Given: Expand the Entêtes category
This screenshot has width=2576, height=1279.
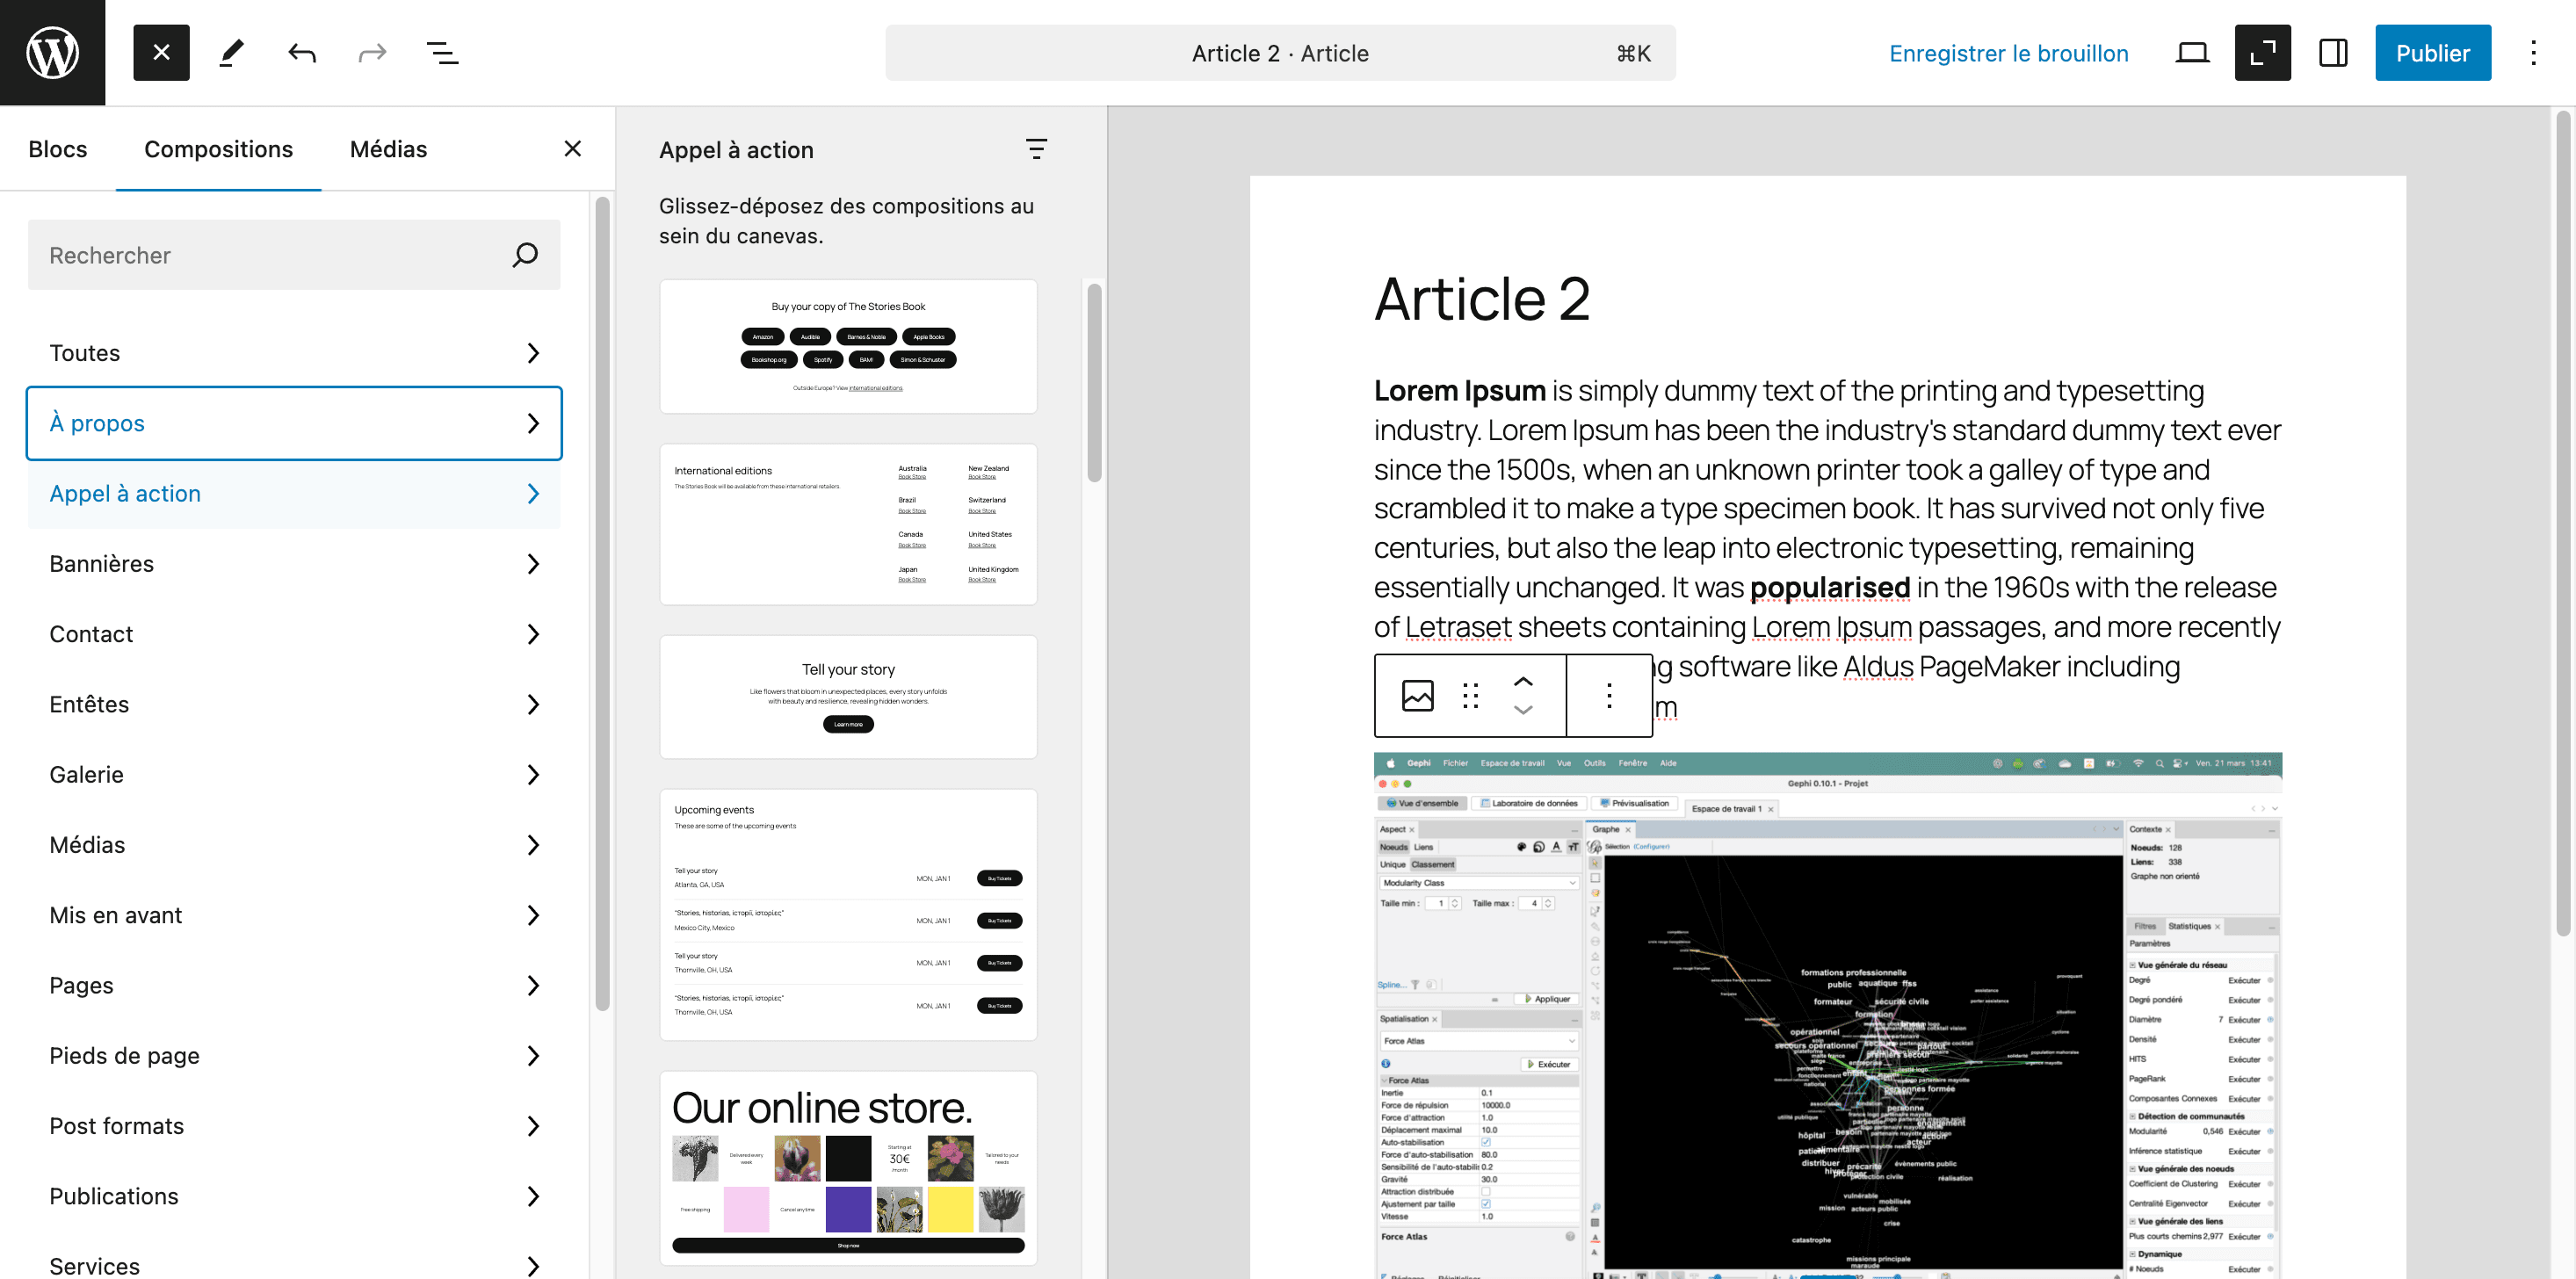Looking at the screenshot, I should pos(294,704).
